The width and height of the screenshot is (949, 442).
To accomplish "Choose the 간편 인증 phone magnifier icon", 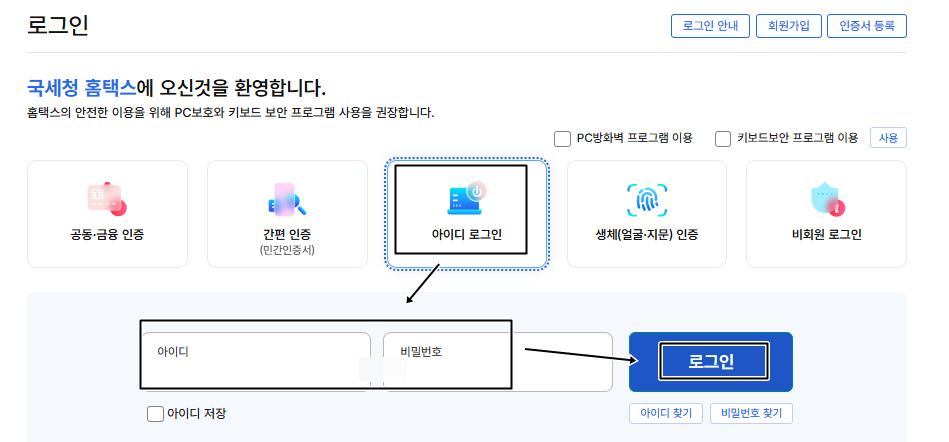I will coord(287,199).
